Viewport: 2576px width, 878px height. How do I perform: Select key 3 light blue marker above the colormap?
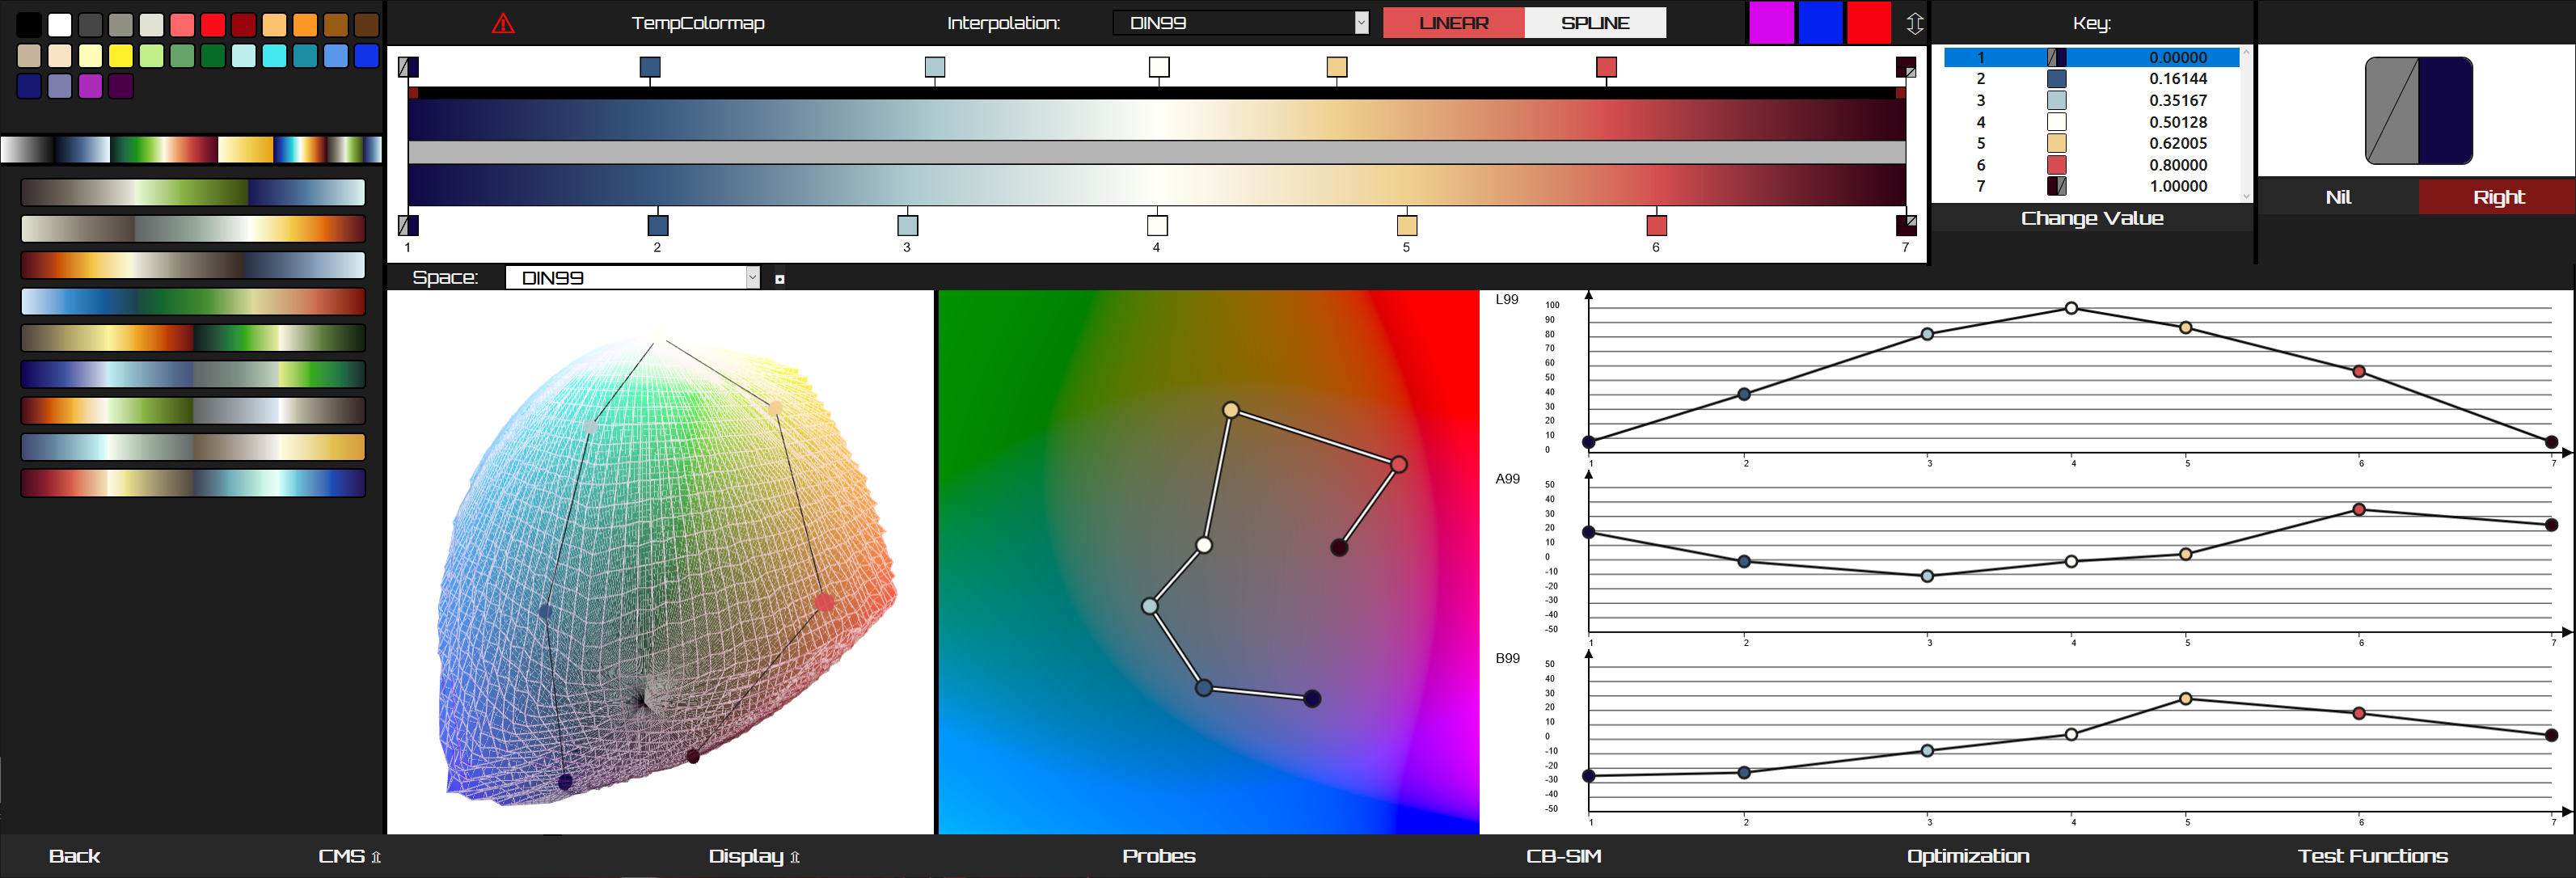tap(935, 67)
